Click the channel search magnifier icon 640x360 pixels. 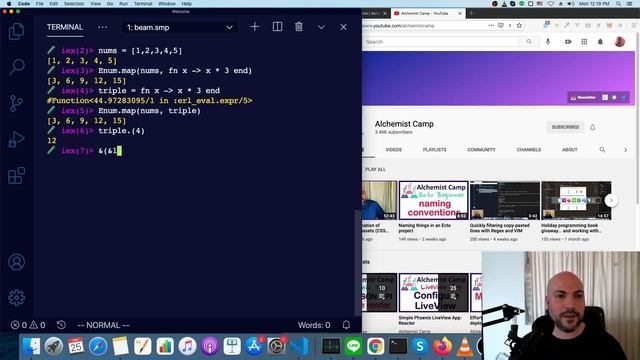point(602,150)
